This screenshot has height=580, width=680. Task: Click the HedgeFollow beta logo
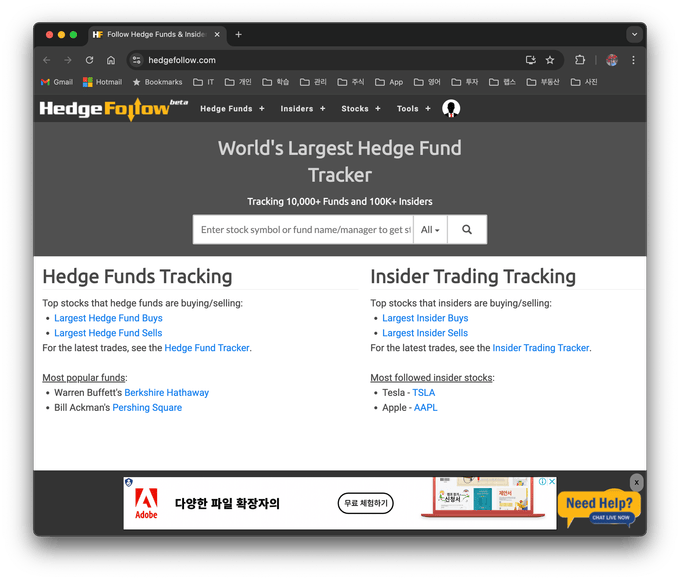click(113, 109)
